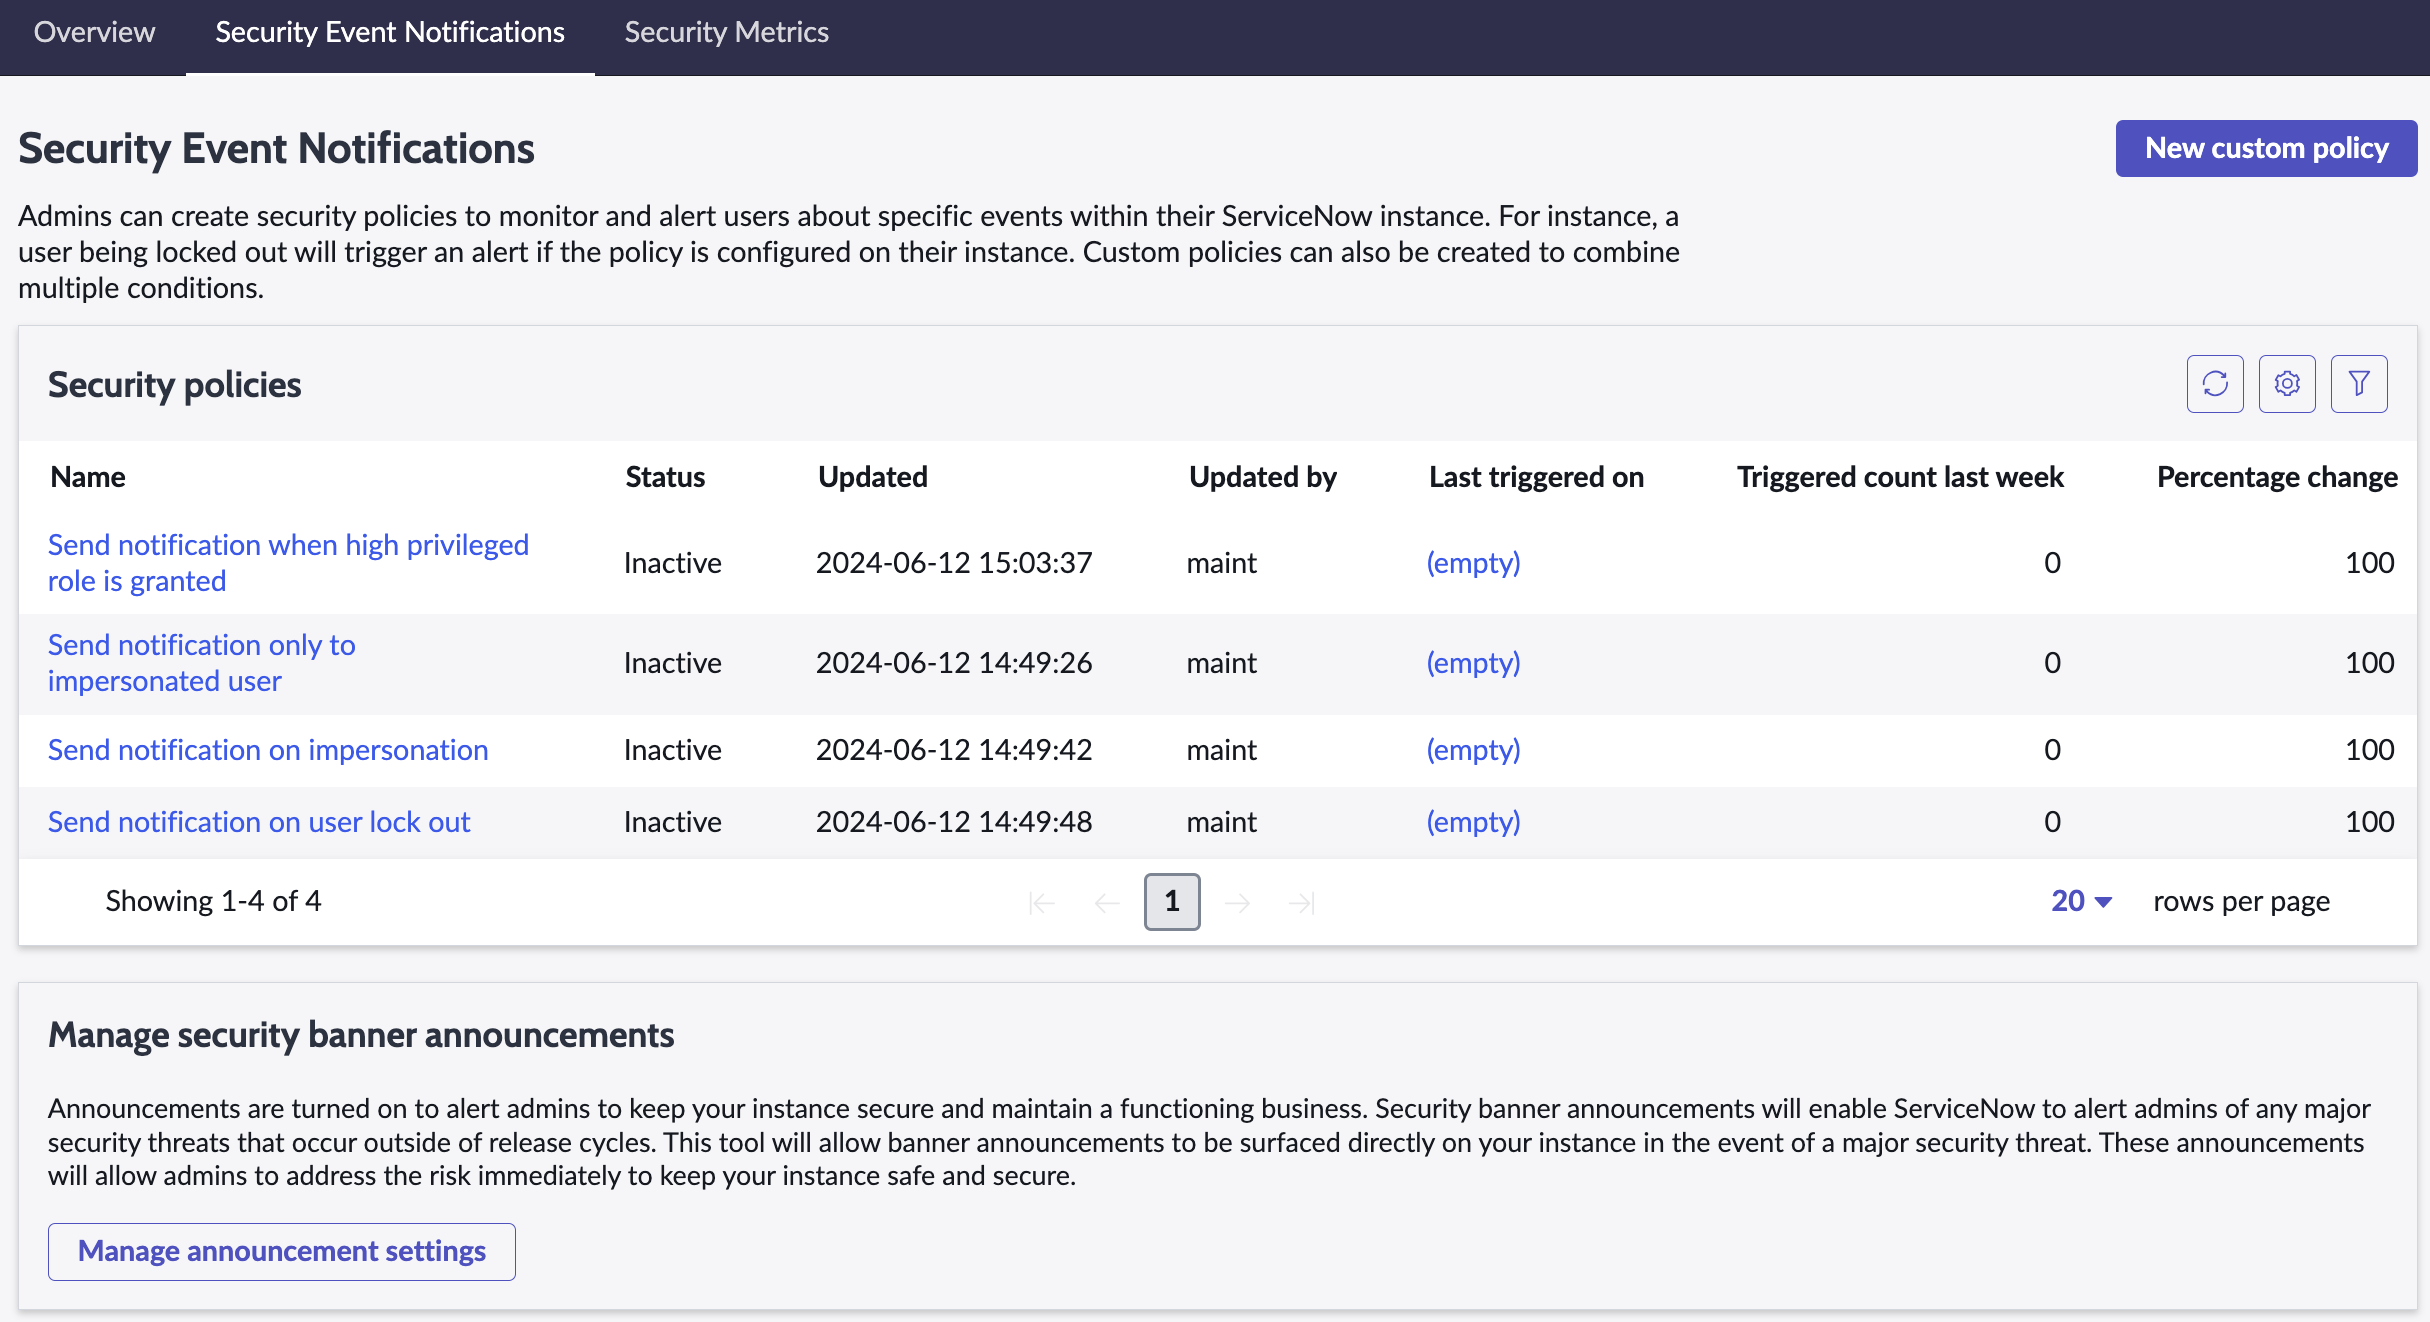
Task: Click (empty) in high privileged role row
Action: 1473,563
